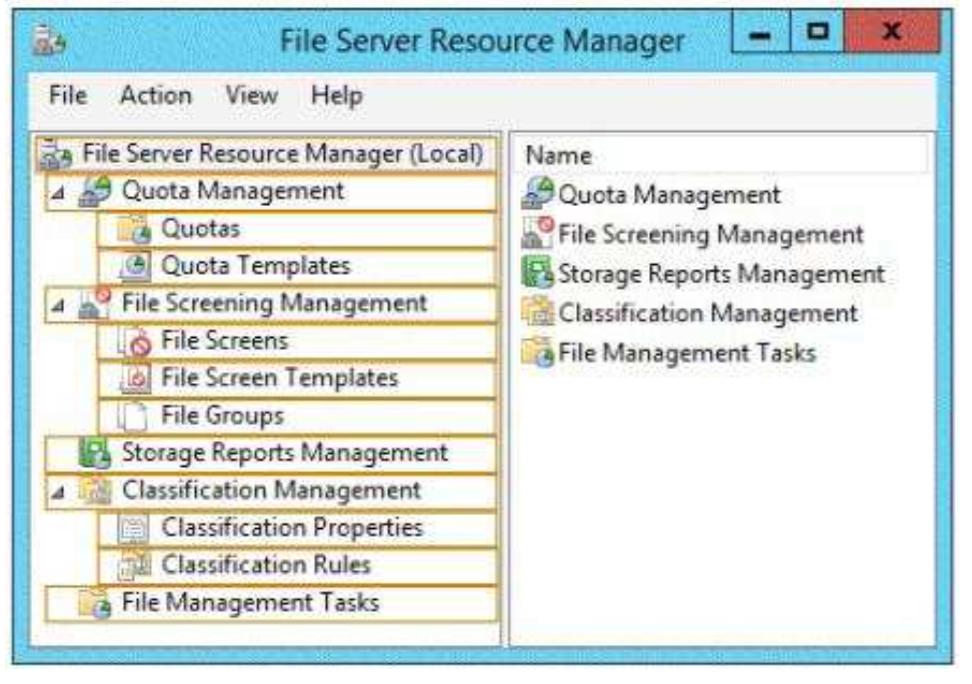Click Classification Management icon in tree
Screen dimensions: 972x684
point(95,491)
